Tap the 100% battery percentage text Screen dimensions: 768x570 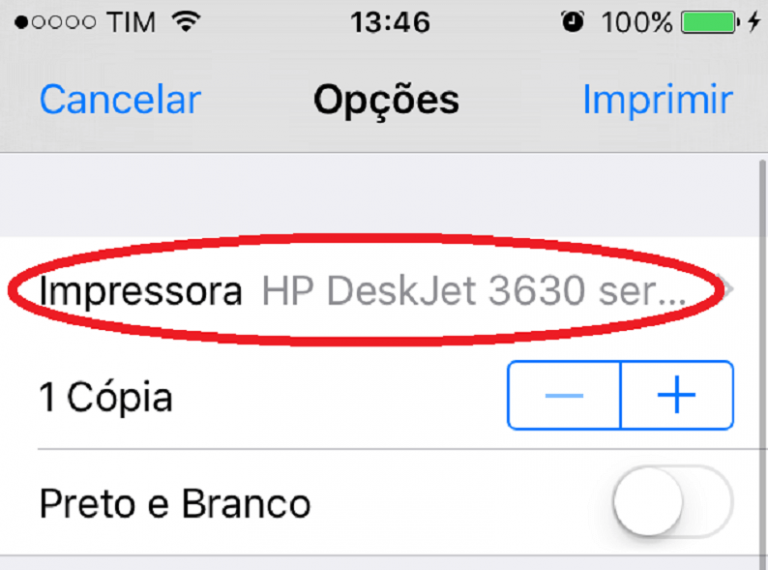(637, 23)
